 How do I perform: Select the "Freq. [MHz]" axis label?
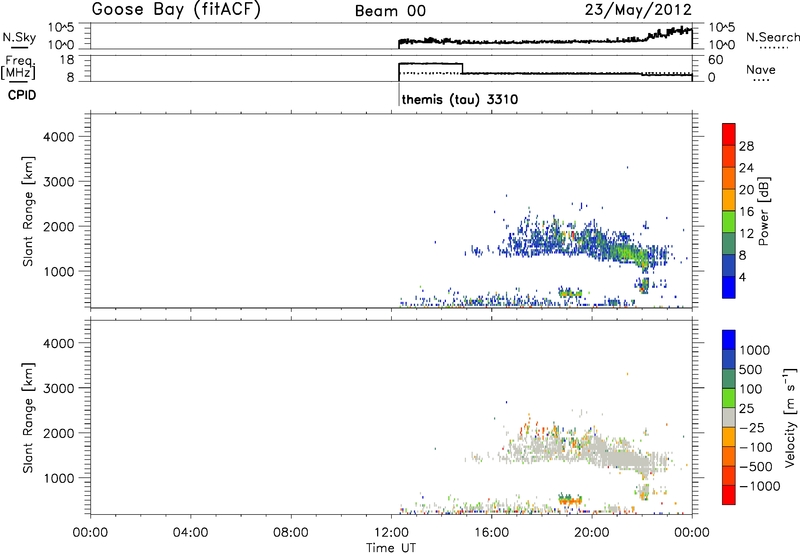[x=19, y=68]
